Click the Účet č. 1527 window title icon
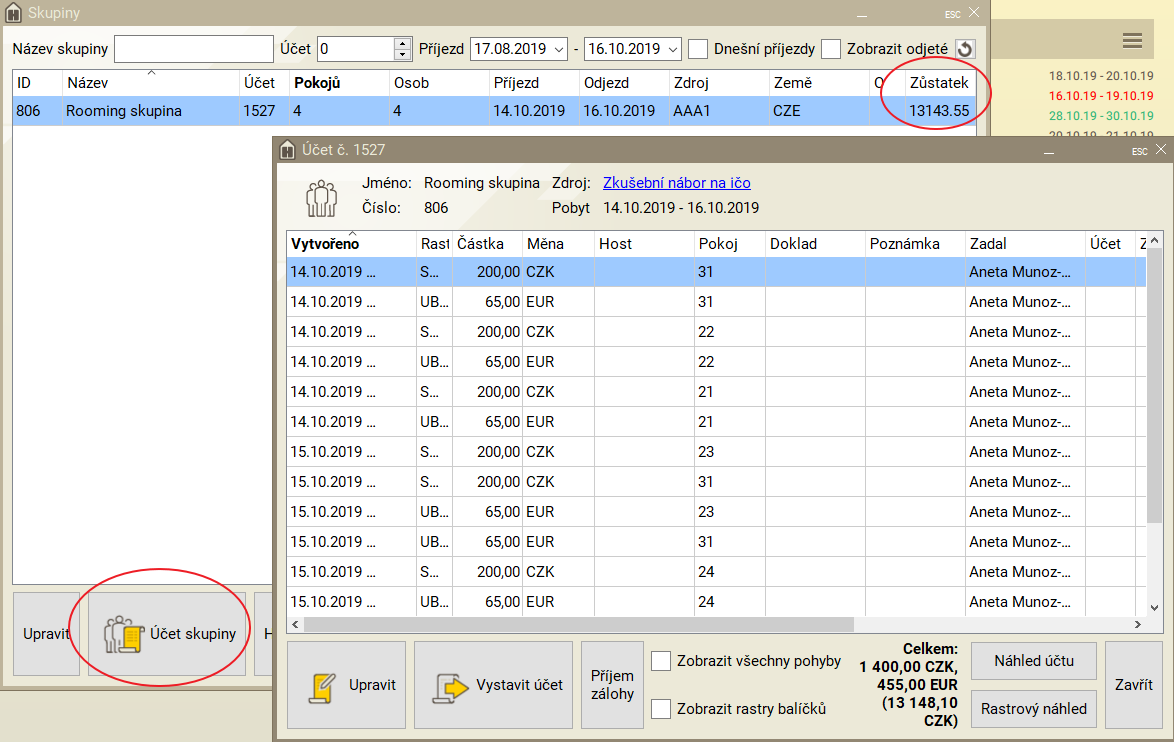Screen dimensions: 1174x742 point(287,150)
